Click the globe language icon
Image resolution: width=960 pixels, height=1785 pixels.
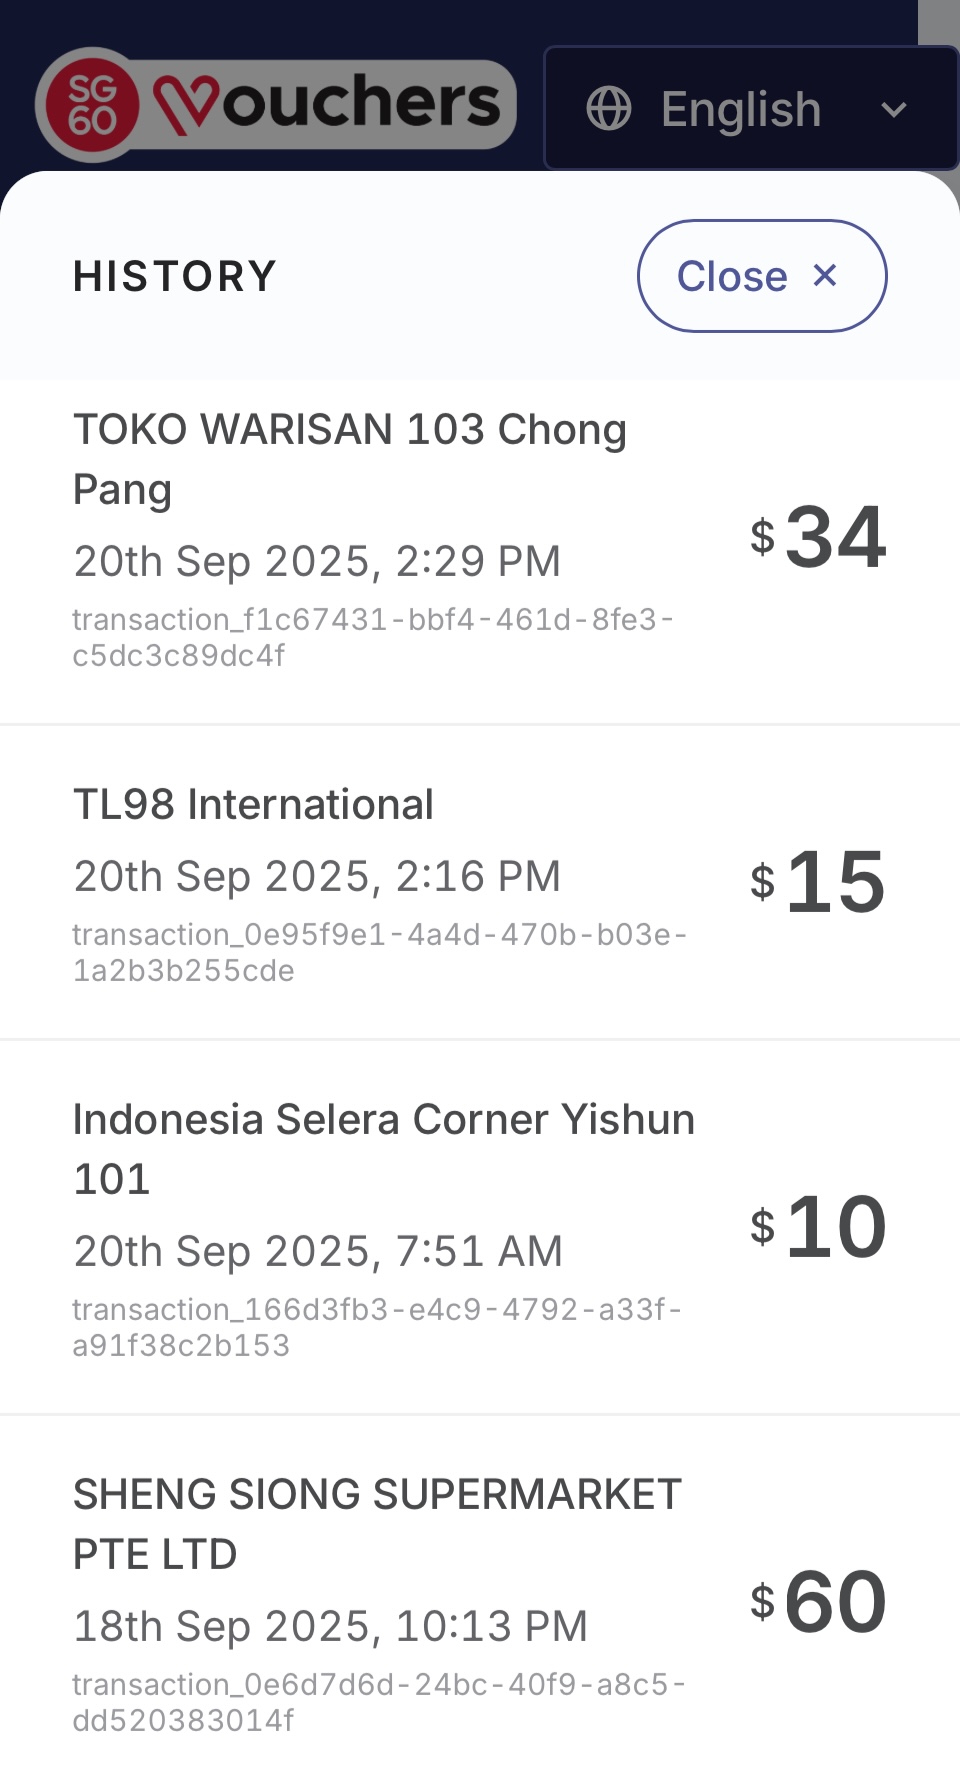[x=608, y=108]
